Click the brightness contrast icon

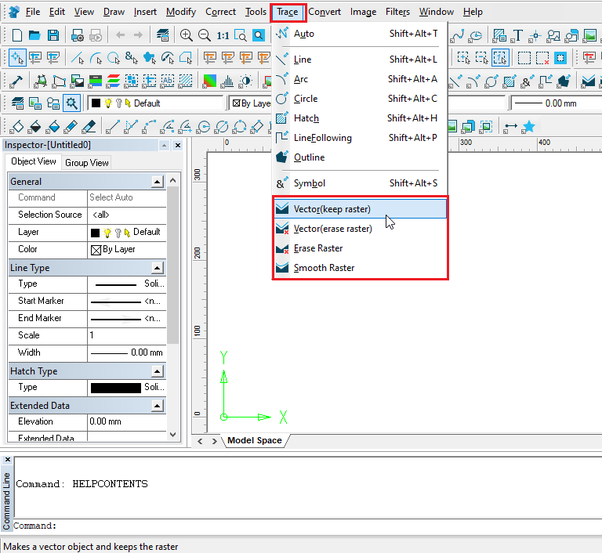point(245,81)
